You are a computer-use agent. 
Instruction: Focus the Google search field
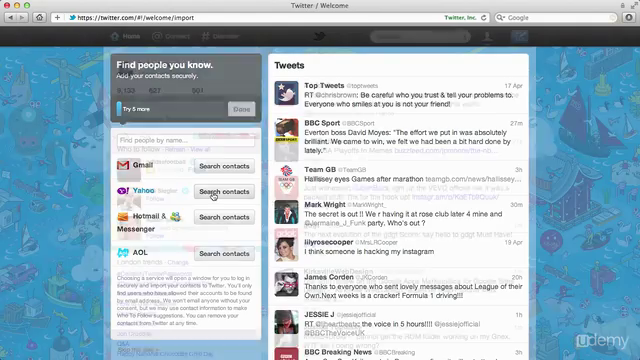(x=555, y=18)
